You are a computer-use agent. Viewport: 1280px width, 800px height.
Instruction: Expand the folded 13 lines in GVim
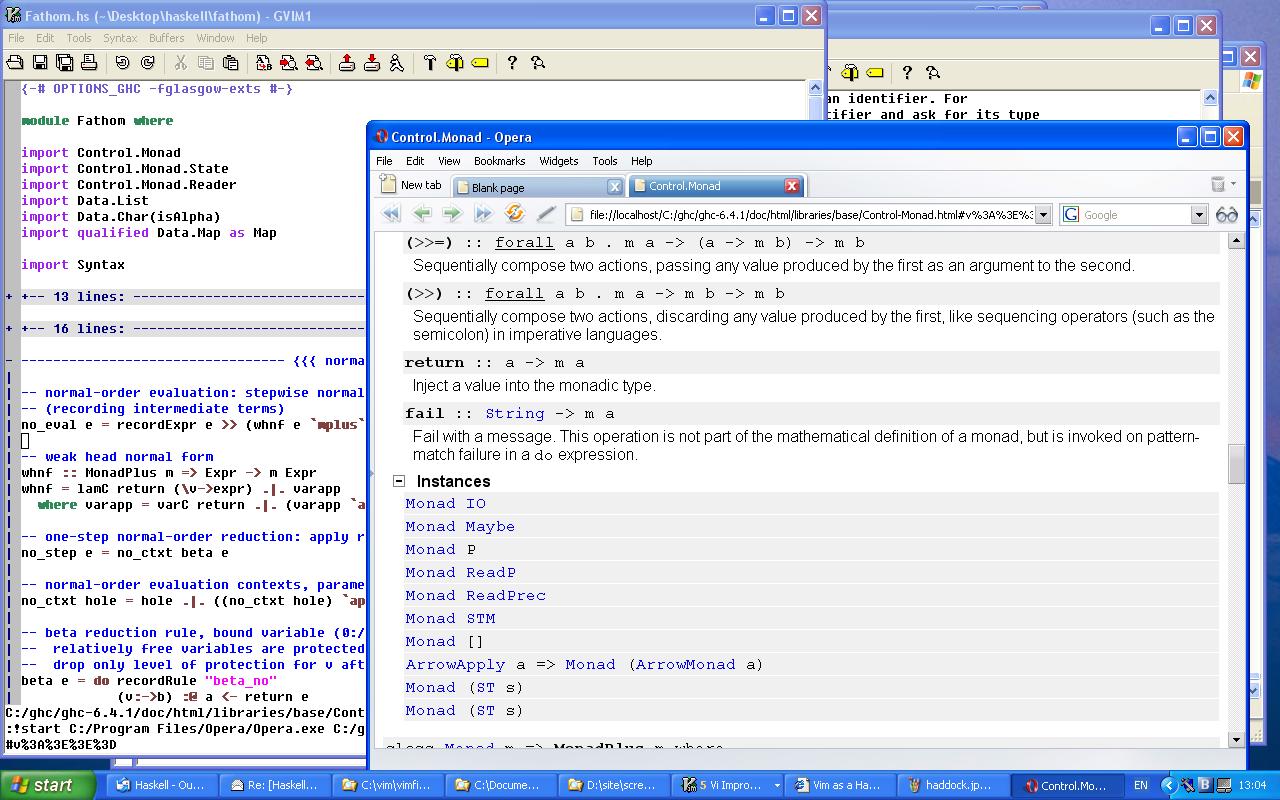10,296
